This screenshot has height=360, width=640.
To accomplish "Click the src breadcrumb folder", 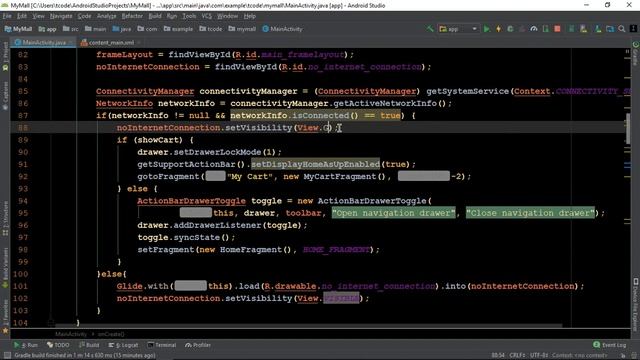I will pyautogui.click(x=71, y=29).
